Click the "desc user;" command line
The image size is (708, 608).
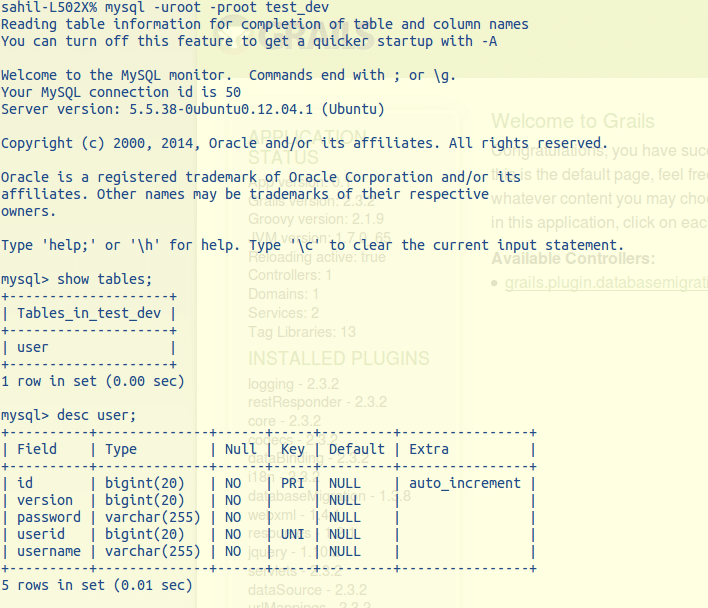click(69, 415)
